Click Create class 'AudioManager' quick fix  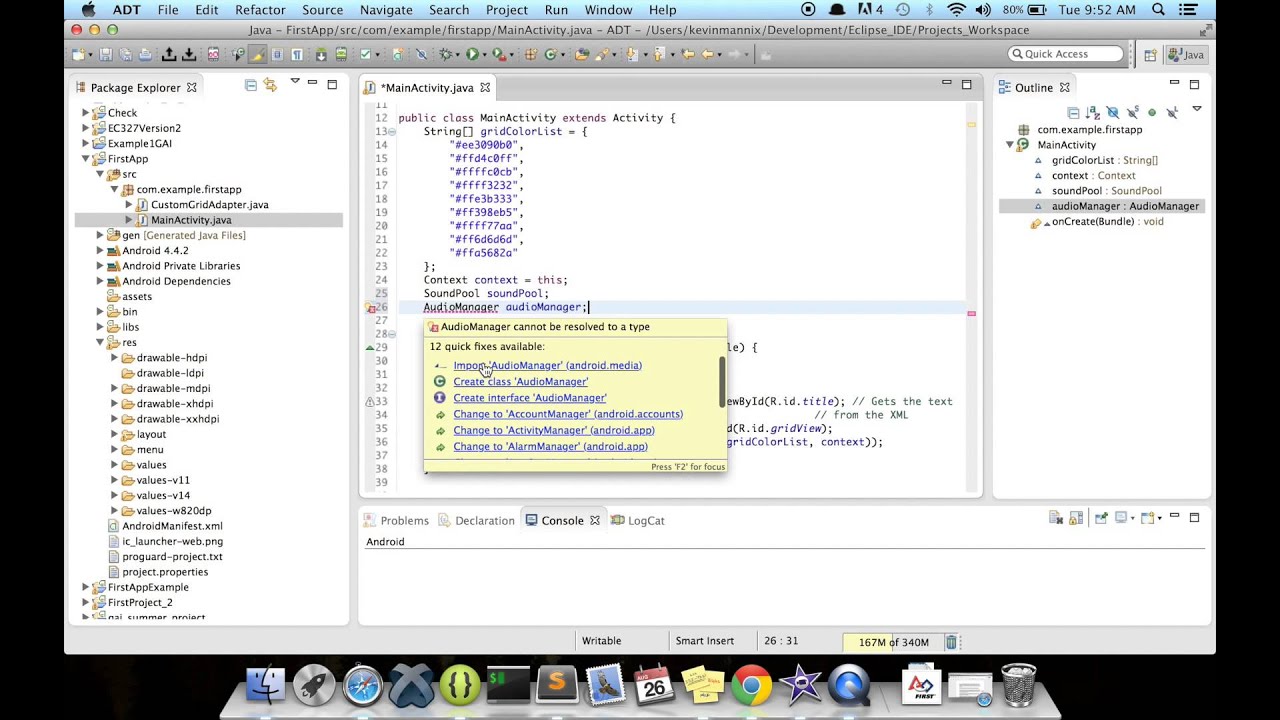pyautogui.click(x=520, y=381)
